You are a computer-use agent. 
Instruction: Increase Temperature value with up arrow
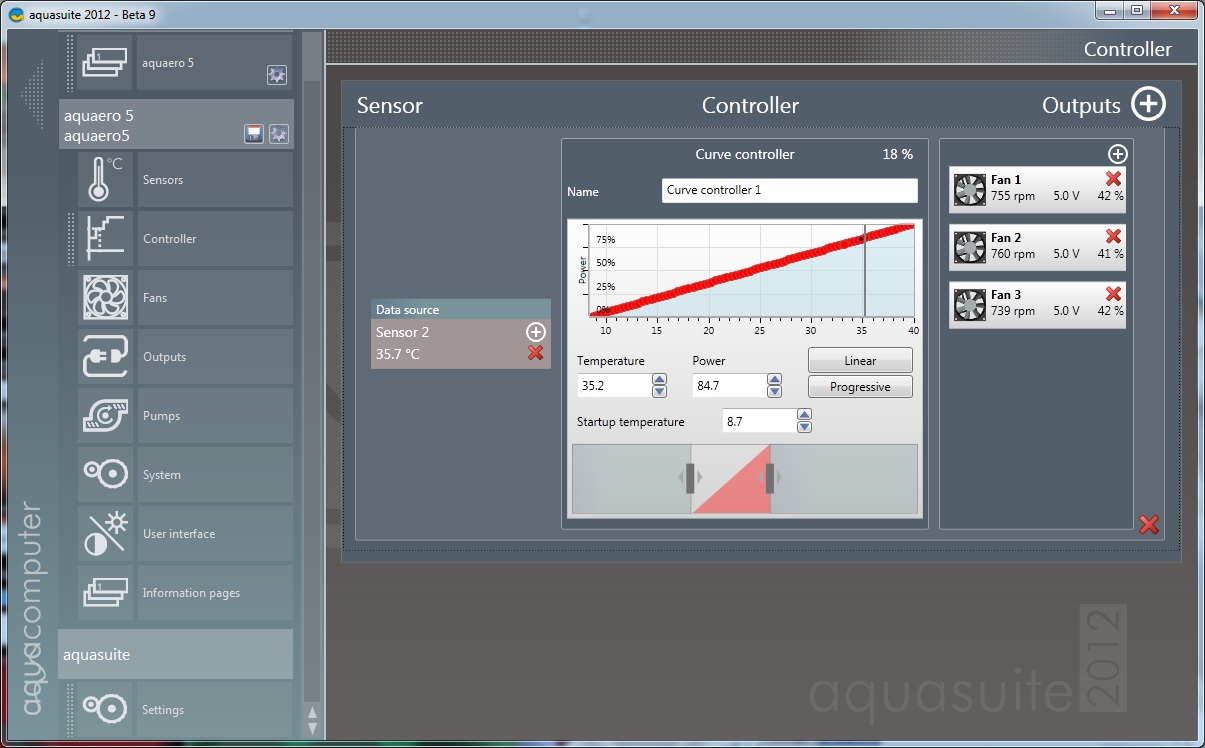pos(659,380)
